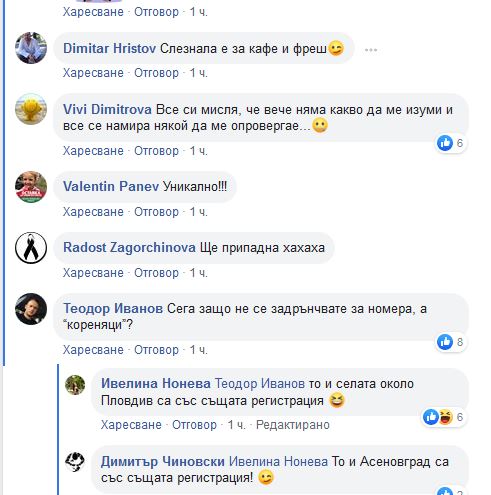491x495 pixels.
Task: Open Vivi Dimitrova's avatar
Action: tap(31, 109)
